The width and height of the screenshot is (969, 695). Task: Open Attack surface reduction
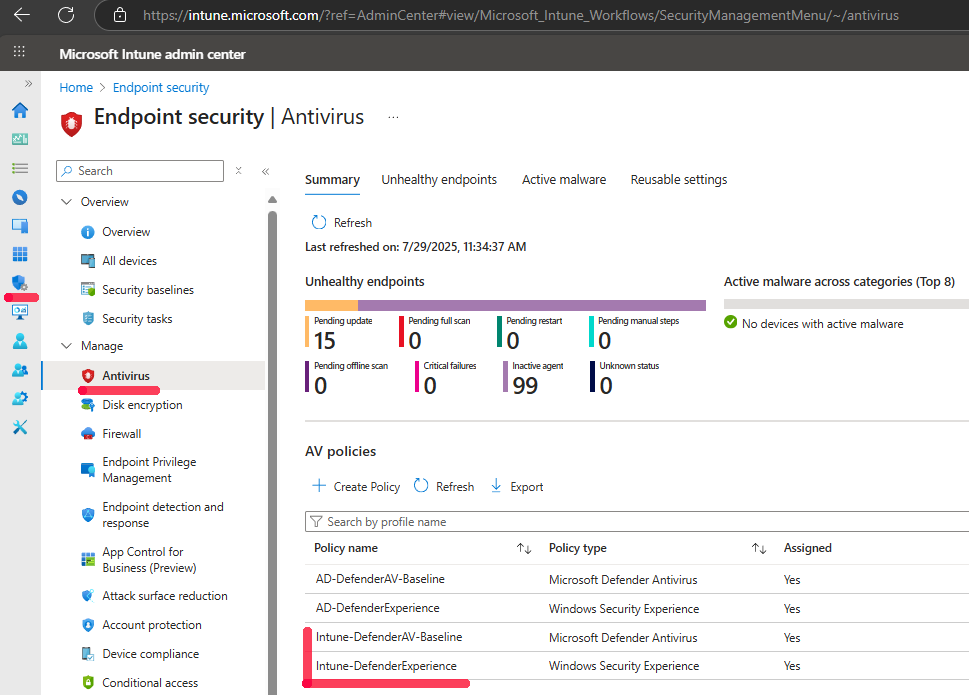pyautogui.click(x=164, y=596)
